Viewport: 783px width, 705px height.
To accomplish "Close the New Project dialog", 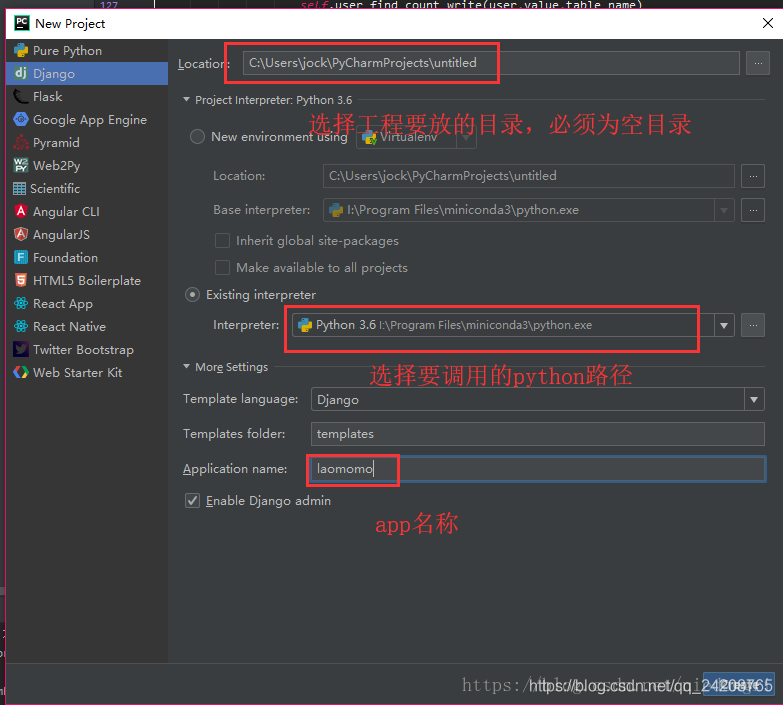I will coord(768,23).
